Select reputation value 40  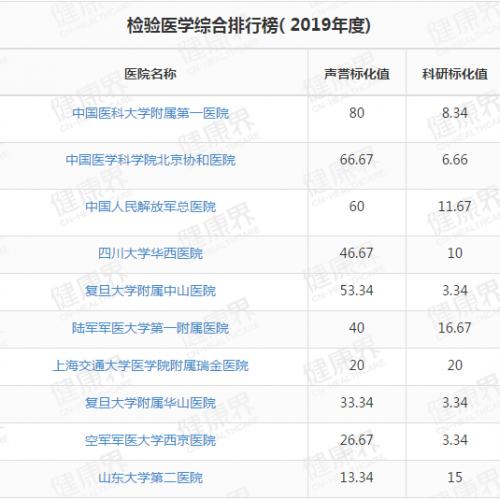pyautogui.click(x=357, y=328)
